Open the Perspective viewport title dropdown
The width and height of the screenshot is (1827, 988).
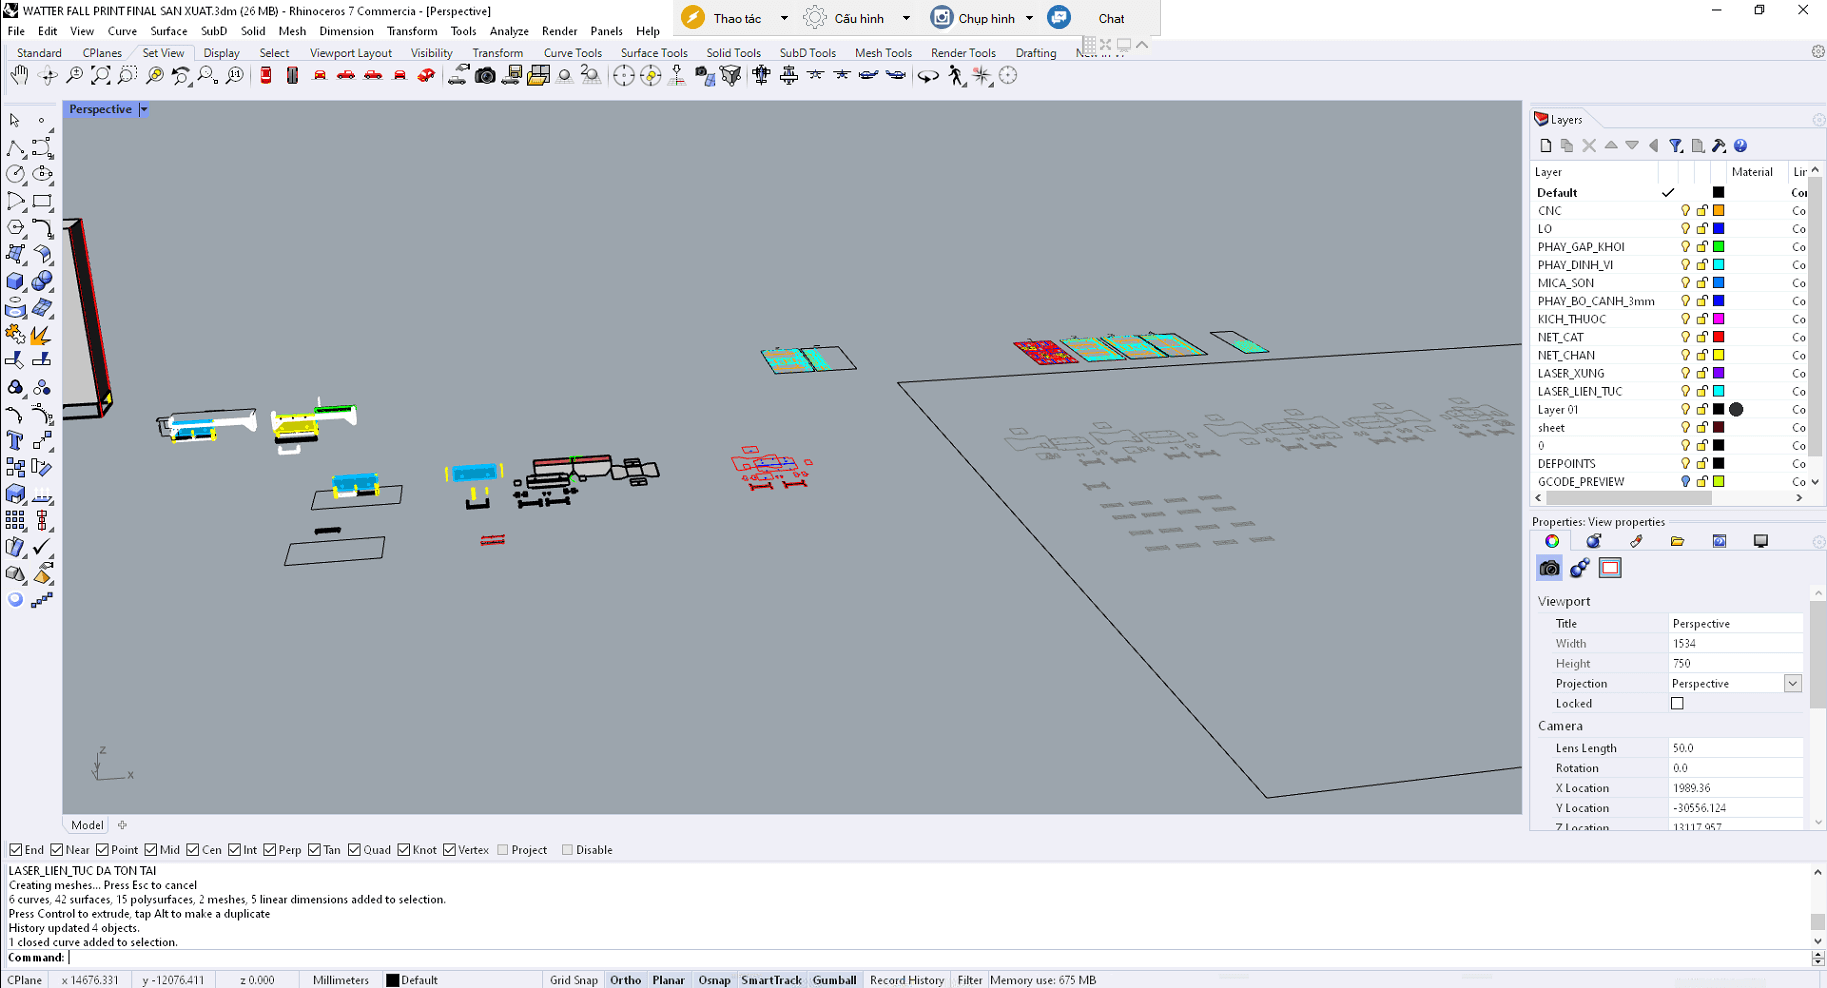(x=144, y=109)
